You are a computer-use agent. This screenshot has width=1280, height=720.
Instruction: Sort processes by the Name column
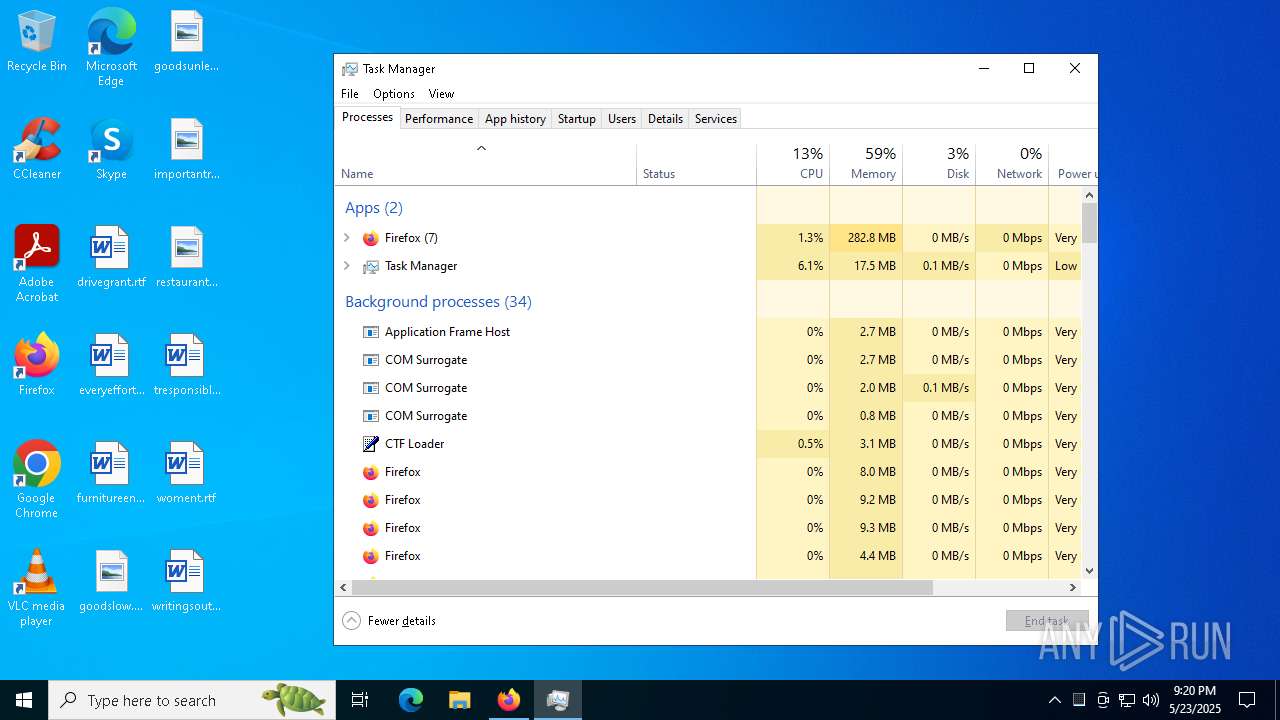tap(485, 164)
